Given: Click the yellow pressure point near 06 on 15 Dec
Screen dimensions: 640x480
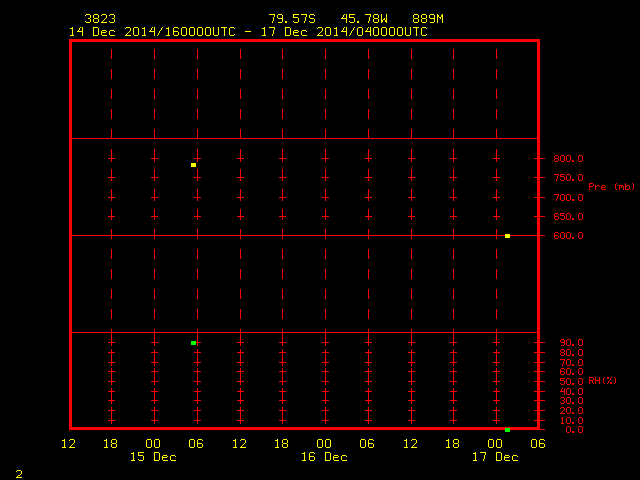Looking at the screenshot, I should [x=193, y=165].
